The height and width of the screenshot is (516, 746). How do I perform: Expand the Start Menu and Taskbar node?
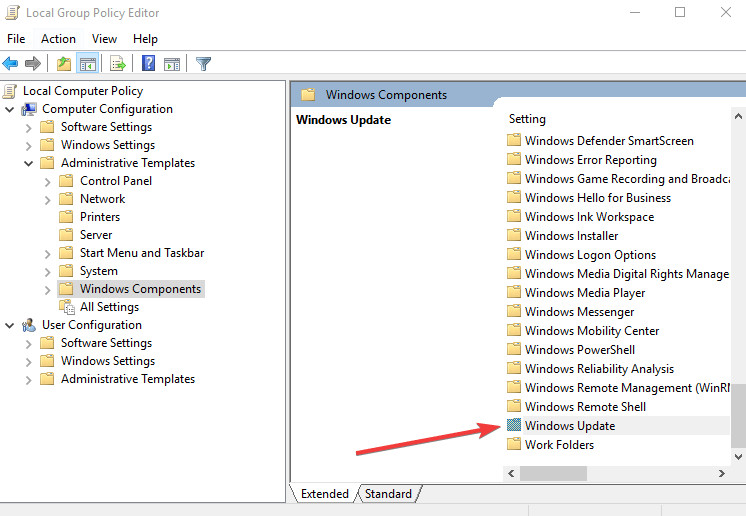click(x=48, y=254)
